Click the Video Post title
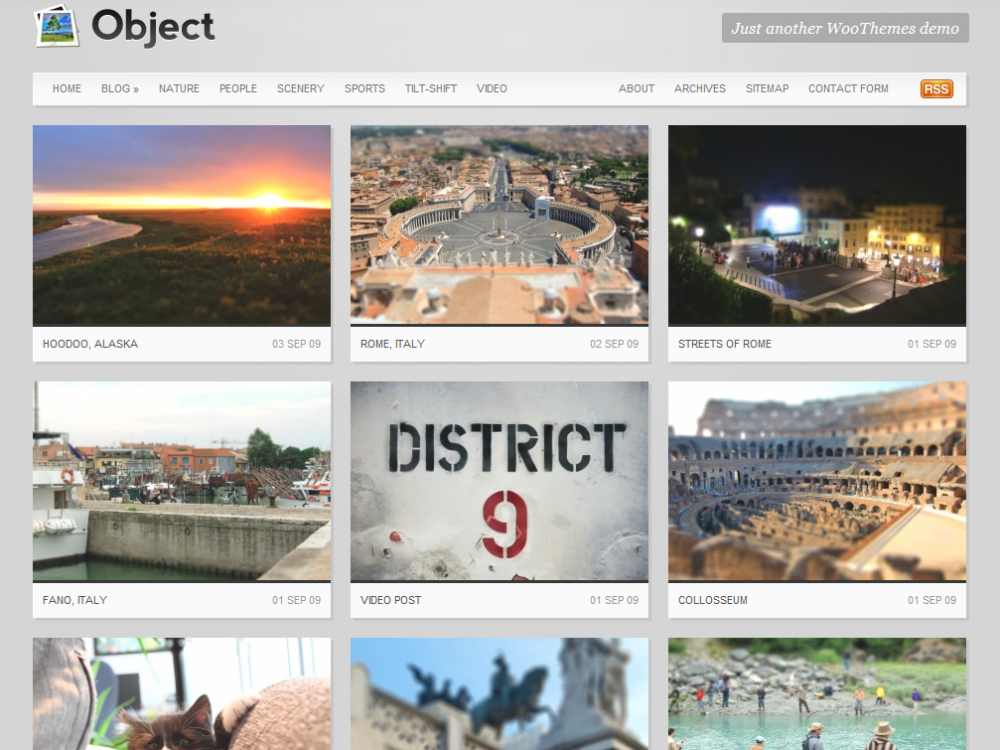This screenshot has height=750, width=1000. point(390,600)
